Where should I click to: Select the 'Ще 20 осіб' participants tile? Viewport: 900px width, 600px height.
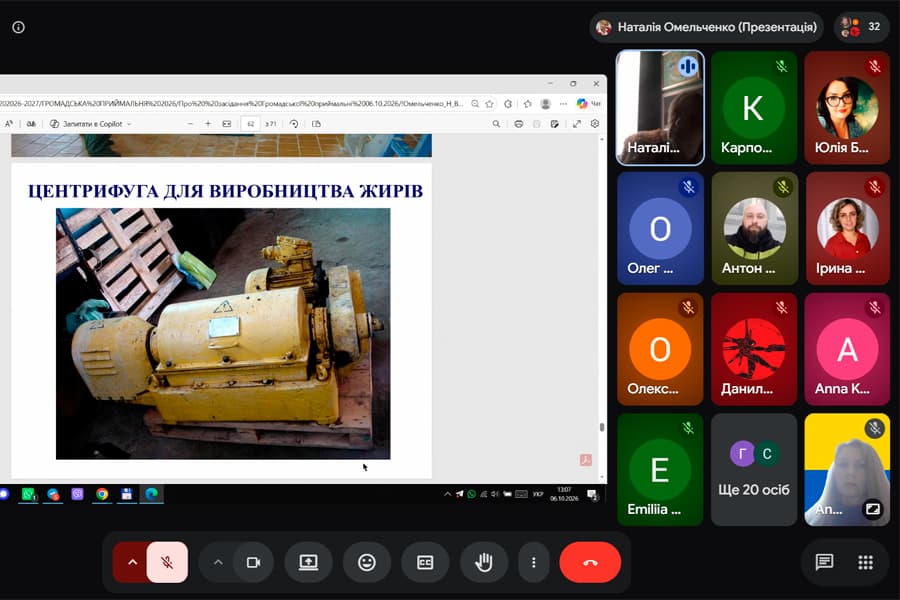(754, 470)
